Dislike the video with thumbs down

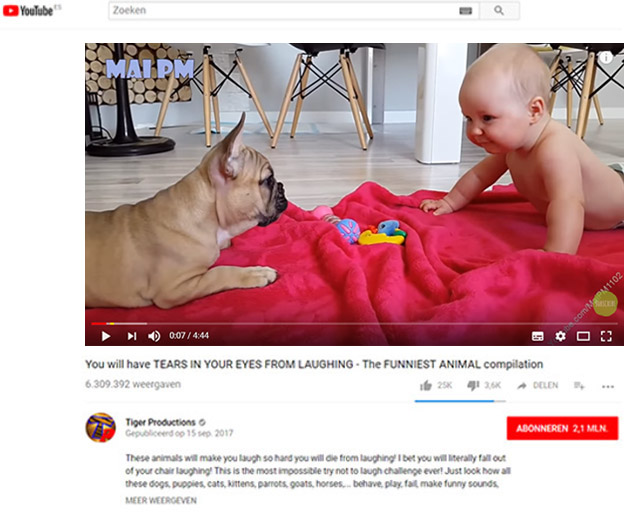point(473,385)
